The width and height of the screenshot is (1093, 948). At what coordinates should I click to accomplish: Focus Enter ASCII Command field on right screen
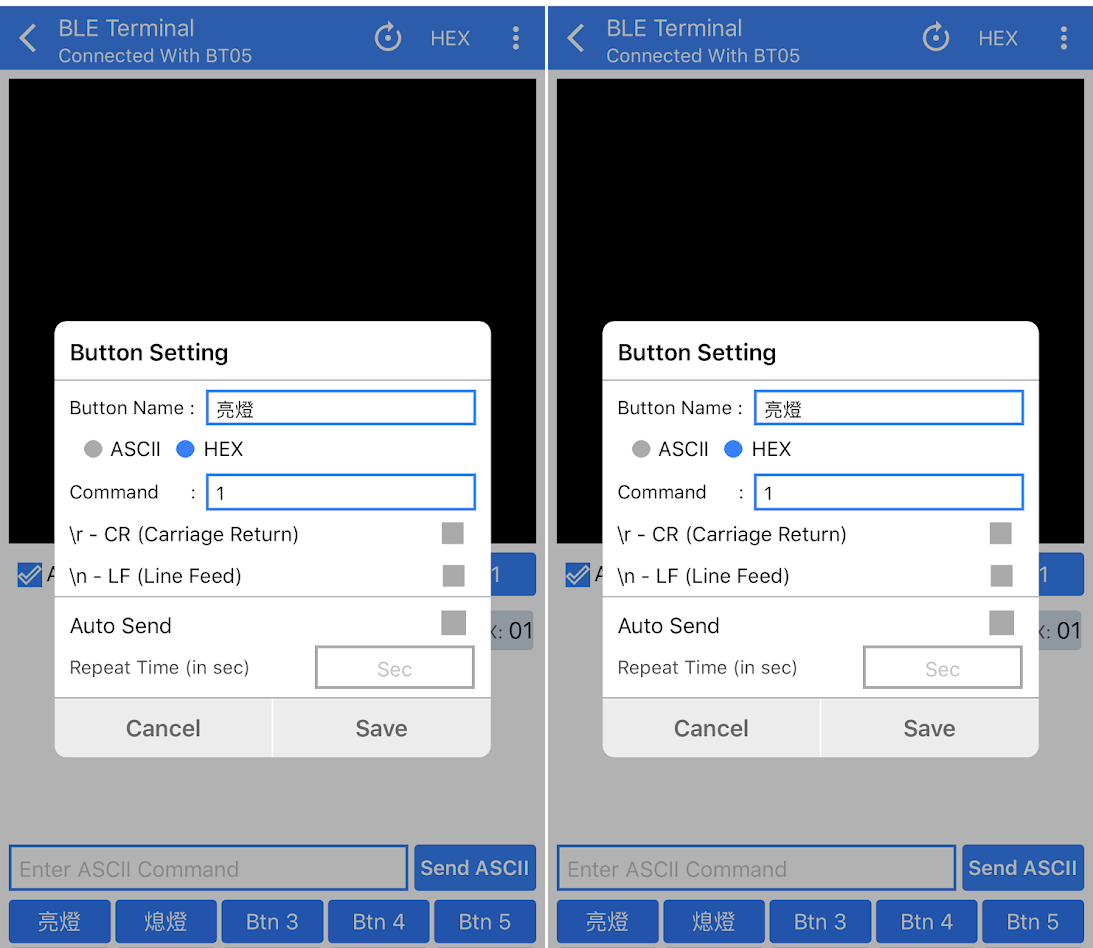pos(756,868)
